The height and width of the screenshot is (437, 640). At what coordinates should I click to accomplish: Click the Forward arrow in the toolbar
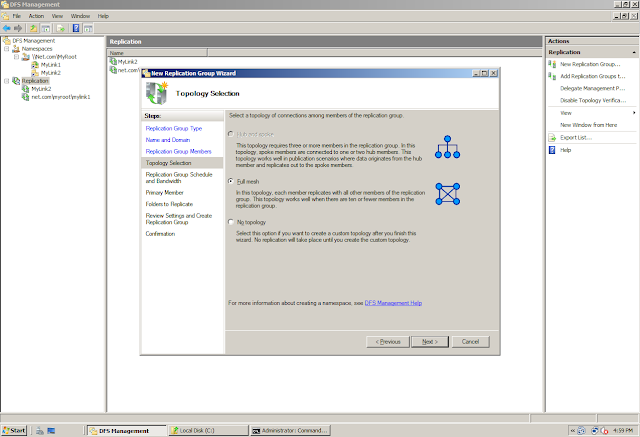point(18,28)
